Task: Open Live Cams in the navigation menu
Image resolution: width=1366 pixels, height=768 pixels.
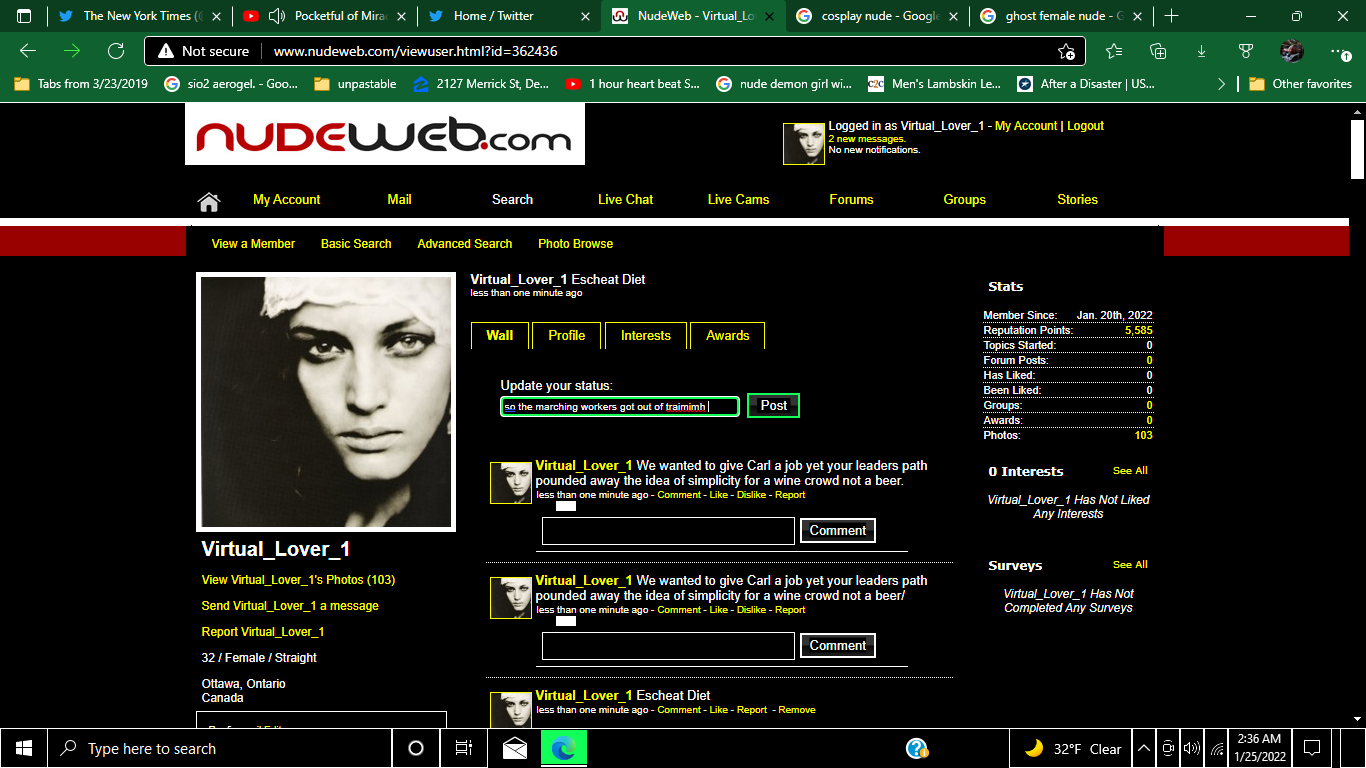Action: pos(738,199)
